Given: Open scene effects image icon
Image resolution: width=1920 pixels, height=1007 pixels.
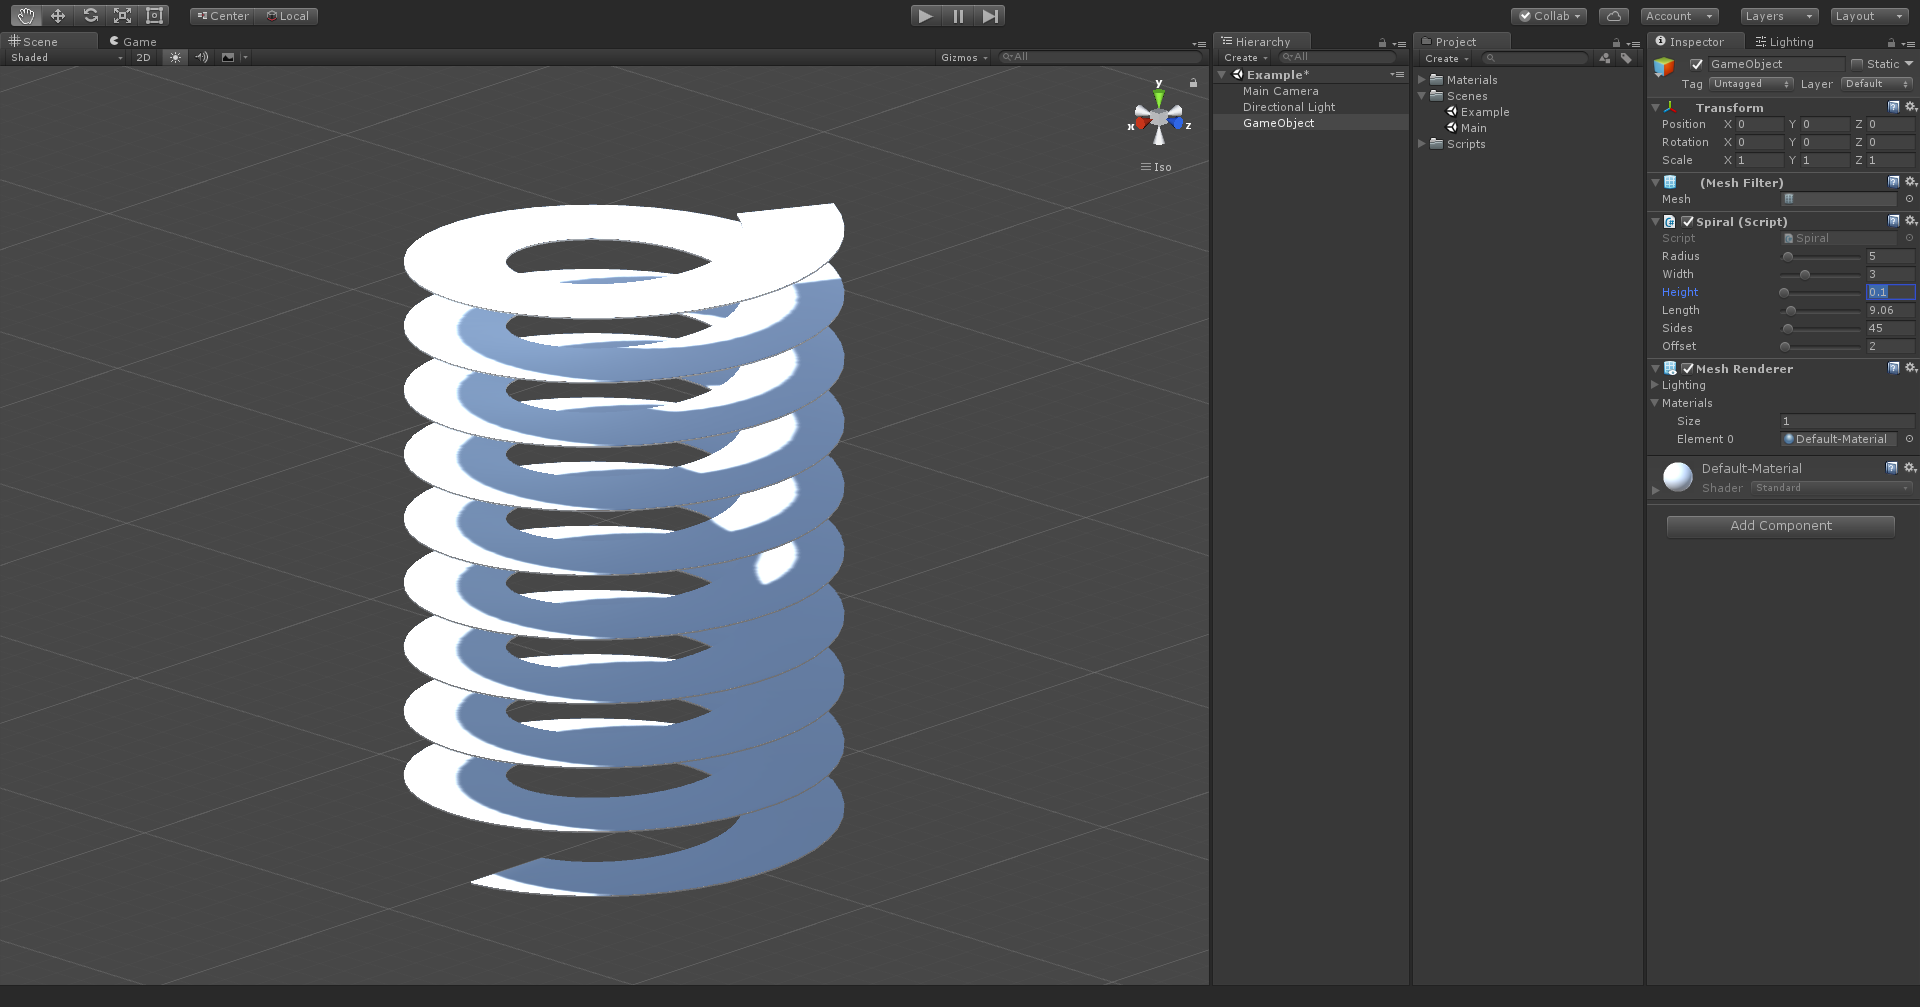Looking at the screenshot, I should point(228,57).
